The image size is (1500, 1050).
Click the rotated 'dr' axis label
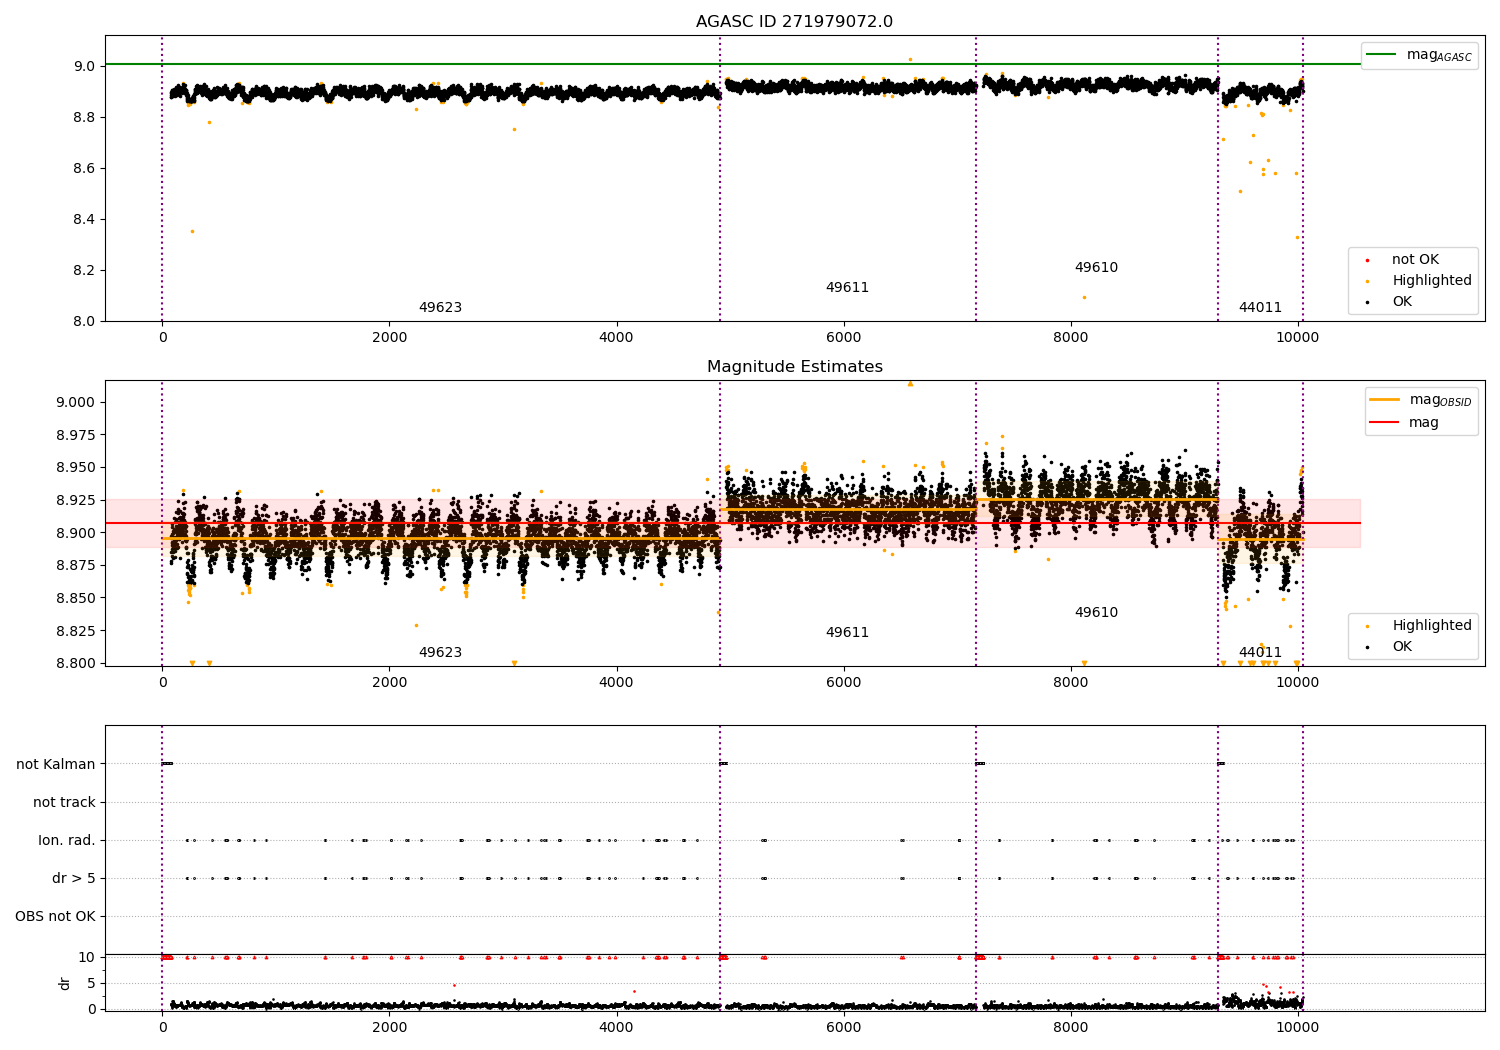pyautogui.click(x=65, y=983)
